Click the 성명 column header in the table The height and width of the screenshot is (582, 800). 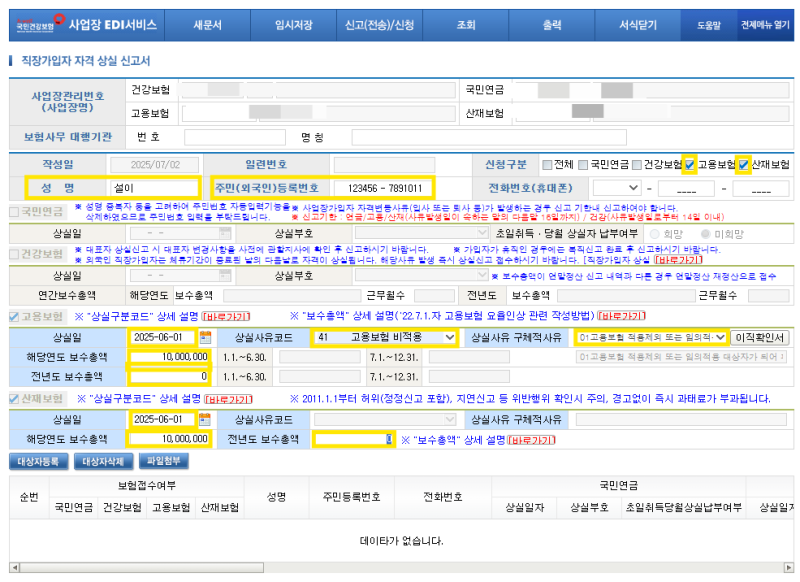[277, 497]
